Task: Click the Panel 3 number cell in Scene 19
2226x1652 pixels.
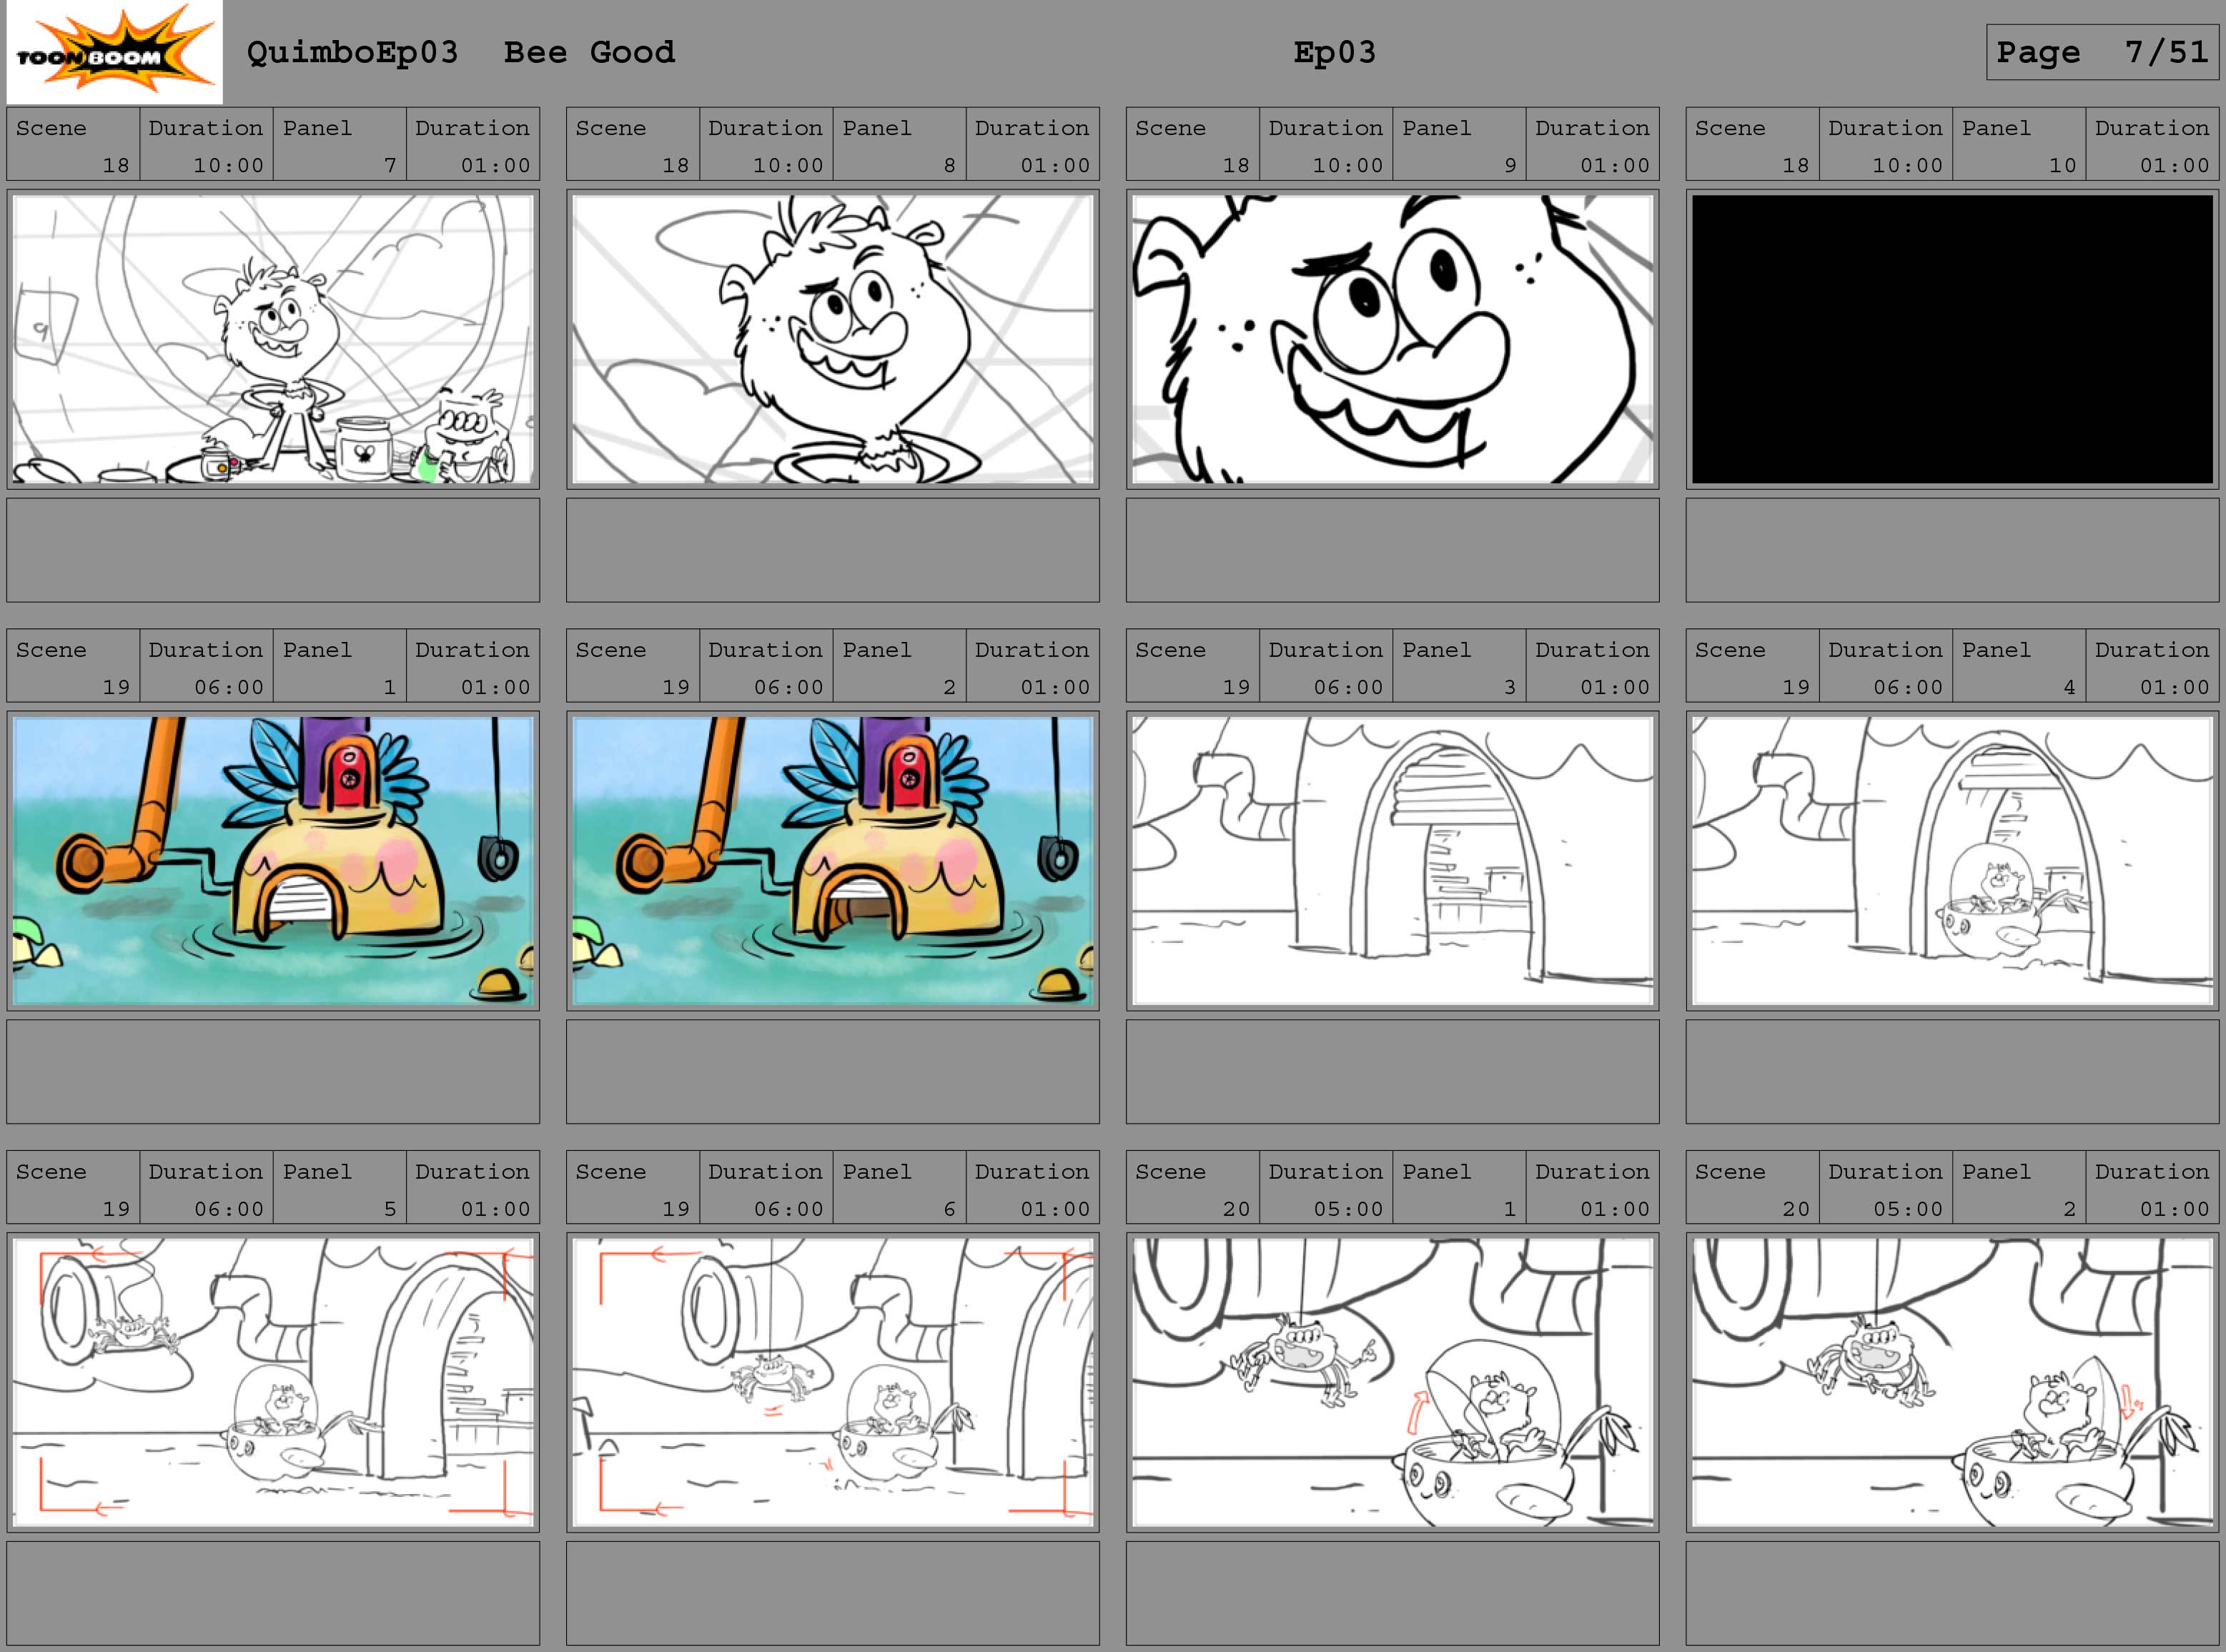Action: pos(1459,666)
